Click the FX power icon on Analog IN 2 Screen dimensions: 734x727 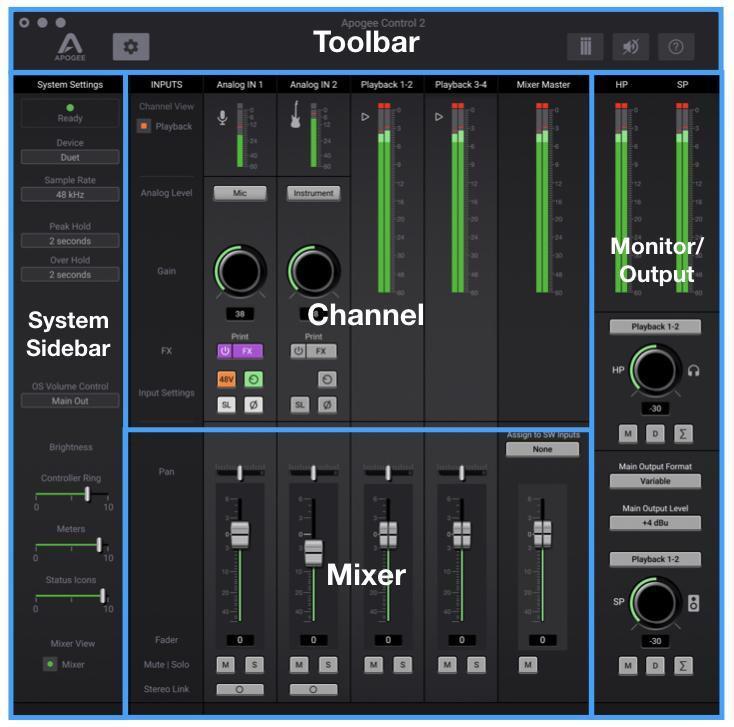pyautogui.click(x=299, y=351)
